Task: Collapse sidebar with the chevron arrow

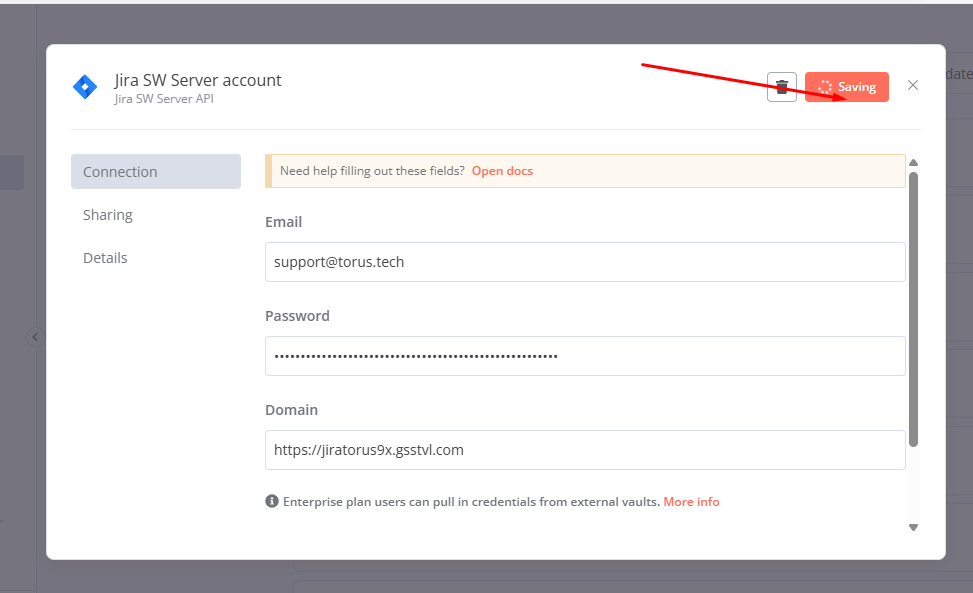Action: pos(35,337)
